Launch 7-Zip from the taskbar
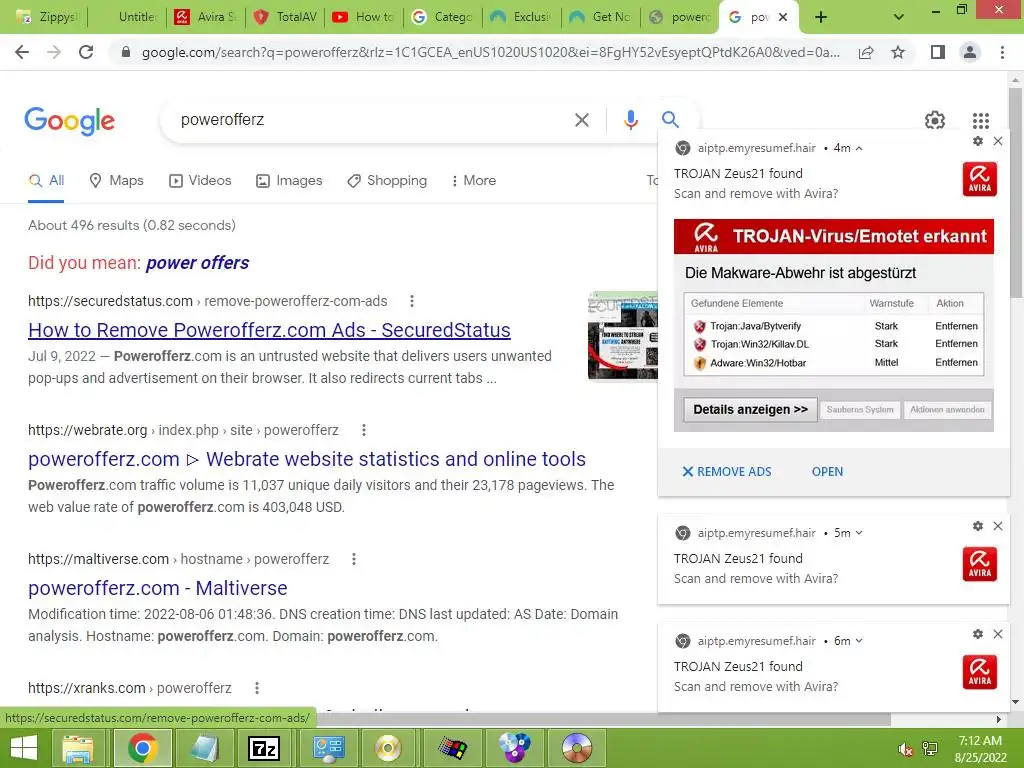Viewport: 1024px width, 768px height. click(x=264, y=748)
